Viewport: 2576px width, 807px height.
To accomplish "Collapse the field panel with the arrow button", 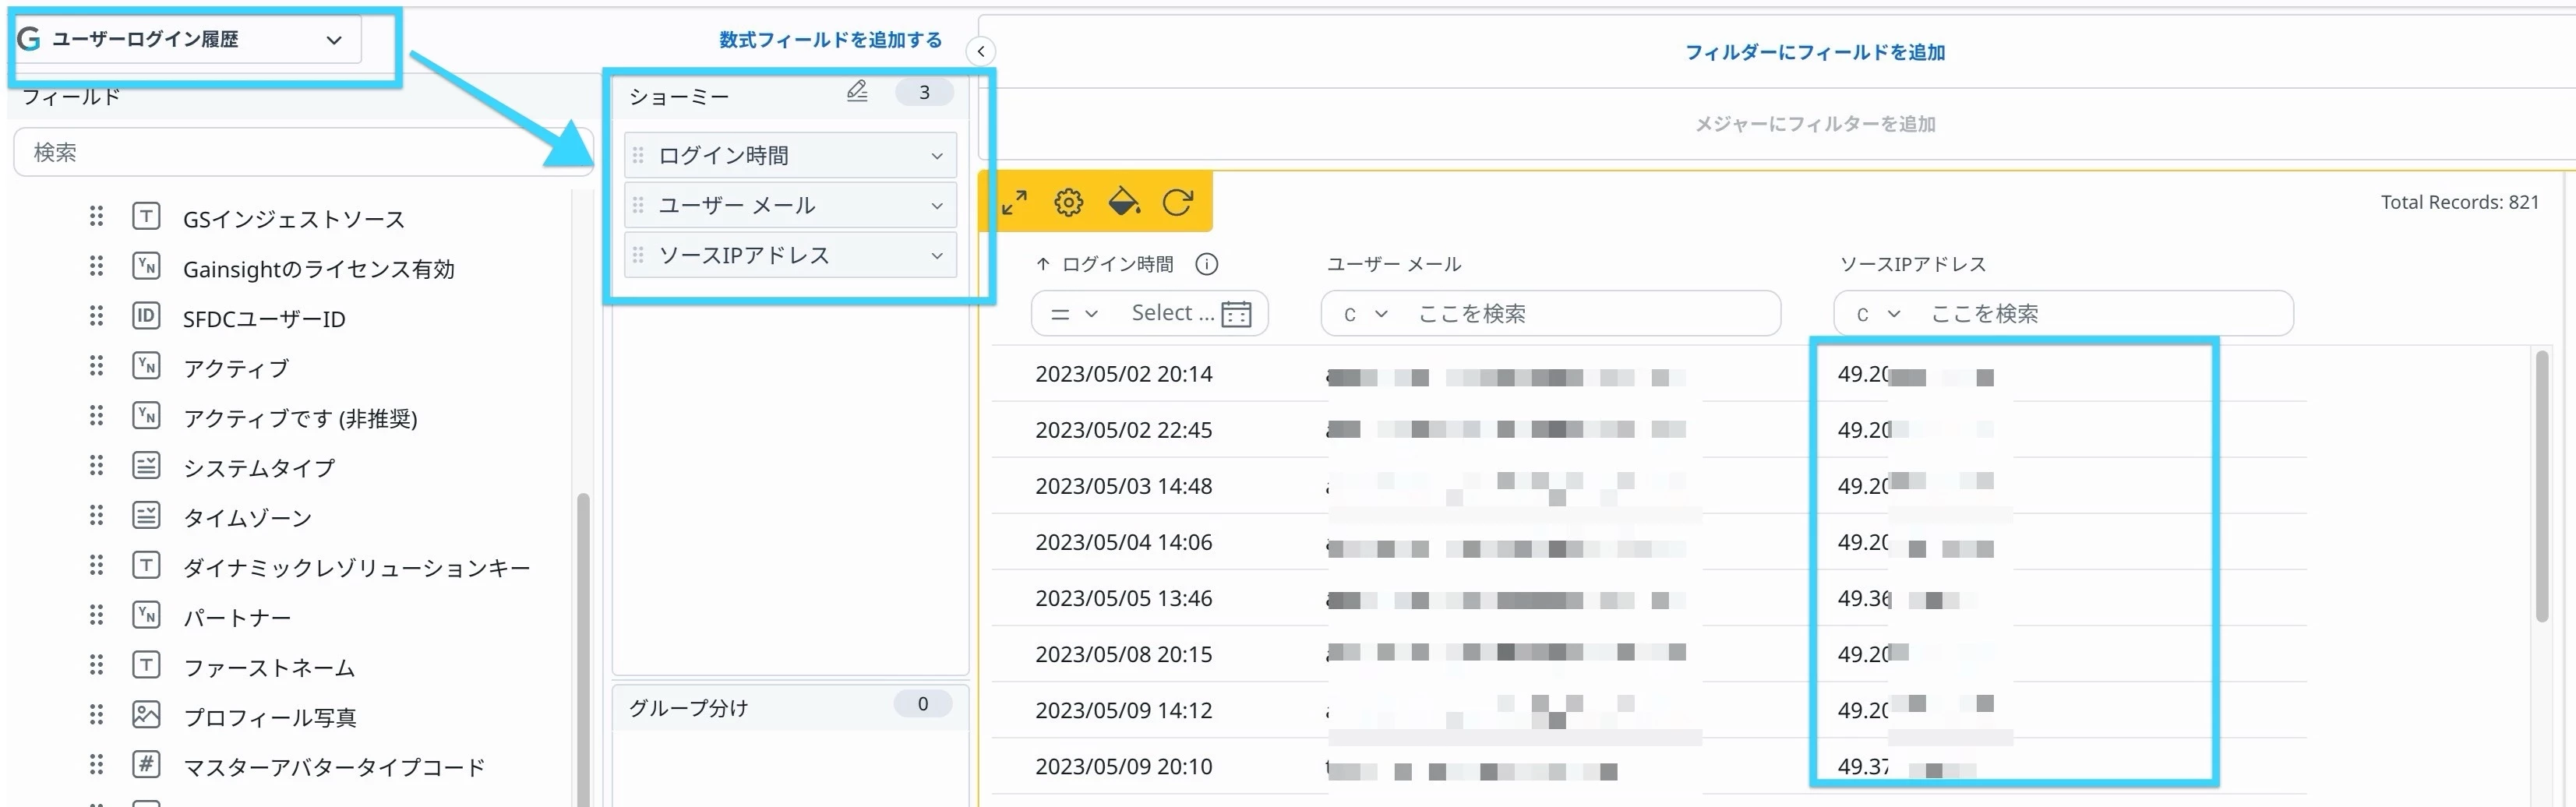I will pos(981,51).
